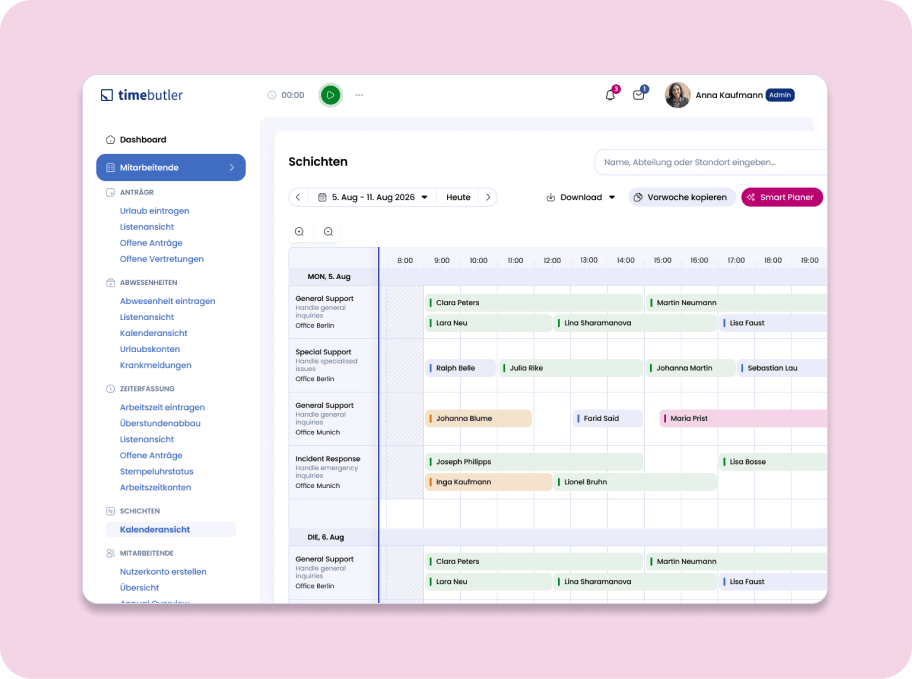912x679 pixels.
Task: Click the timebutler logo
Action: pos(142,95)
